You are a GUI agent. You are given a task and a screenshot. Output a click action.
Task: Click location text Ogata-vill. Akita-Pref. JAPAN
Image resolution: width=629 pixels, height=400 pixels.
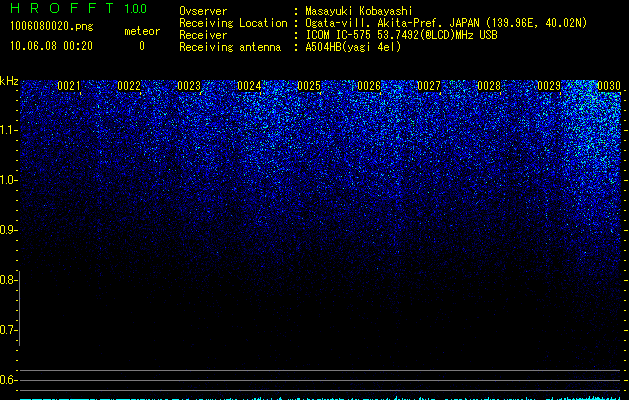392,23
